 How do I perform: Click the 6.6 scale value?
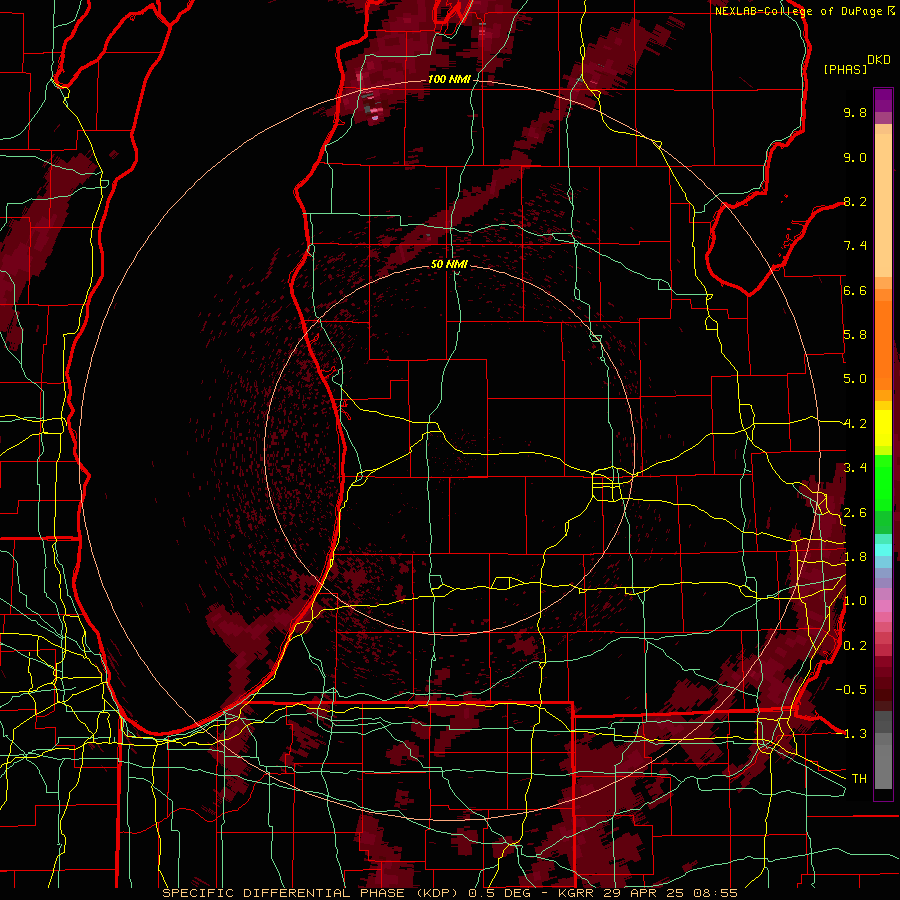[x=855, y=290]
